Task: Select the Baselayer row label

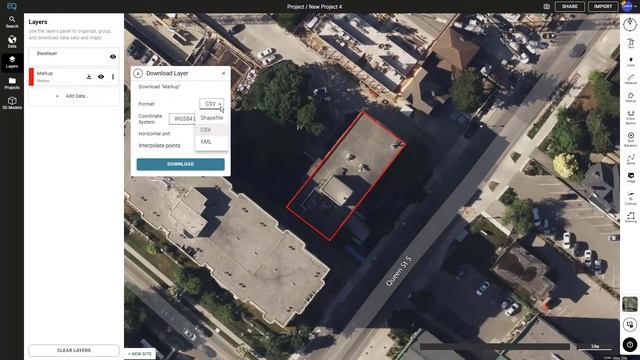Action: tap(47, 53)
